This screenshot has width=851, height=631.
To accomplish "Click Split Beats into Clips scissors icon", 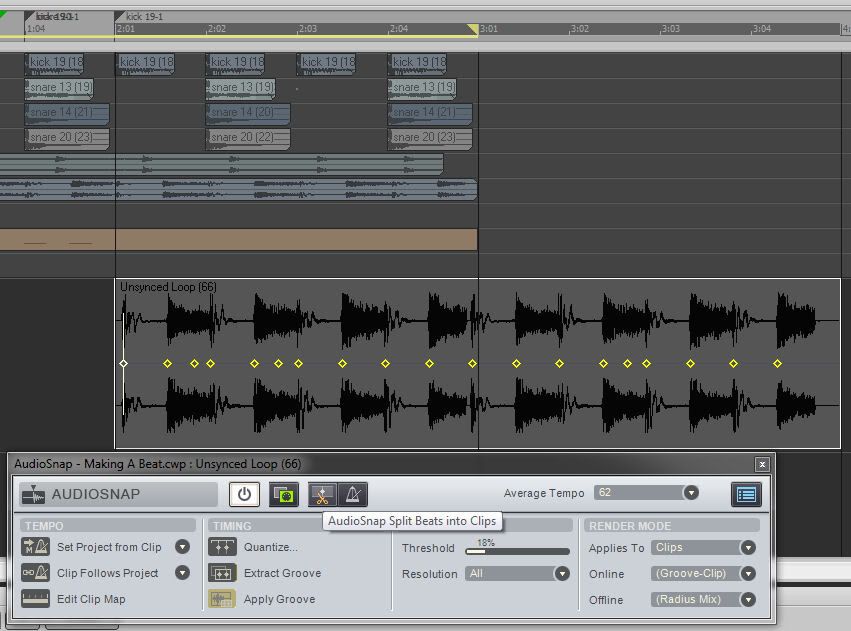I will 322,494.
